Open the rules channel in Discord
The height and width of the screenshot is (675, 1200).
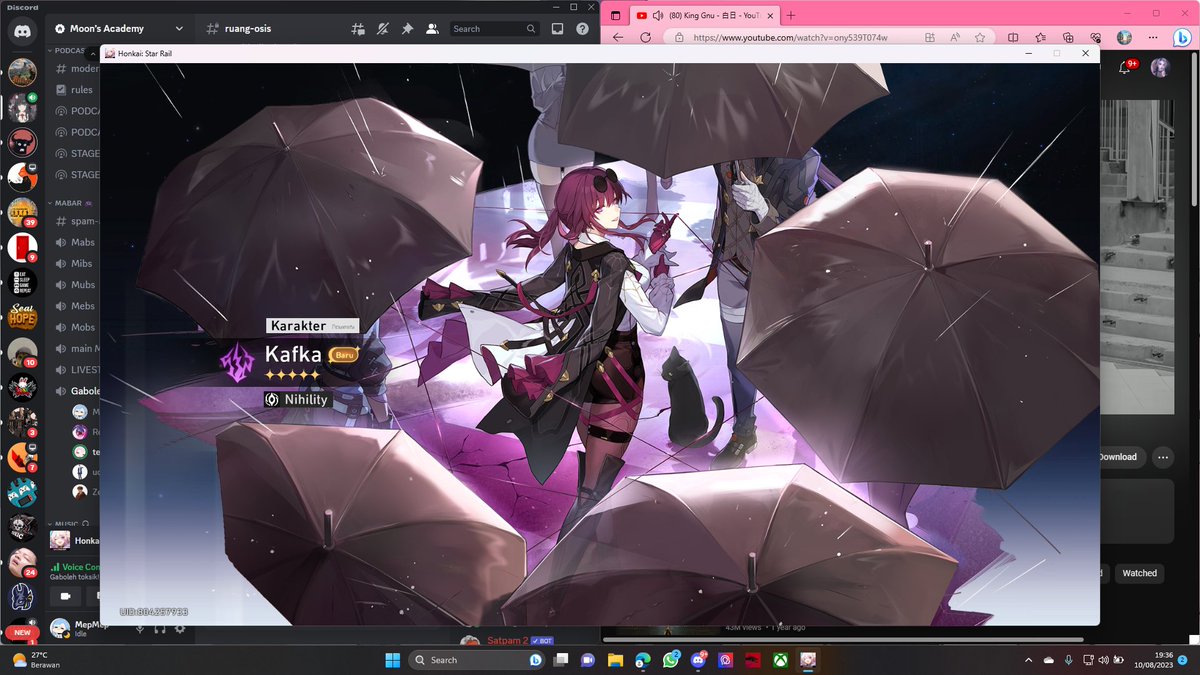(75, 90)
